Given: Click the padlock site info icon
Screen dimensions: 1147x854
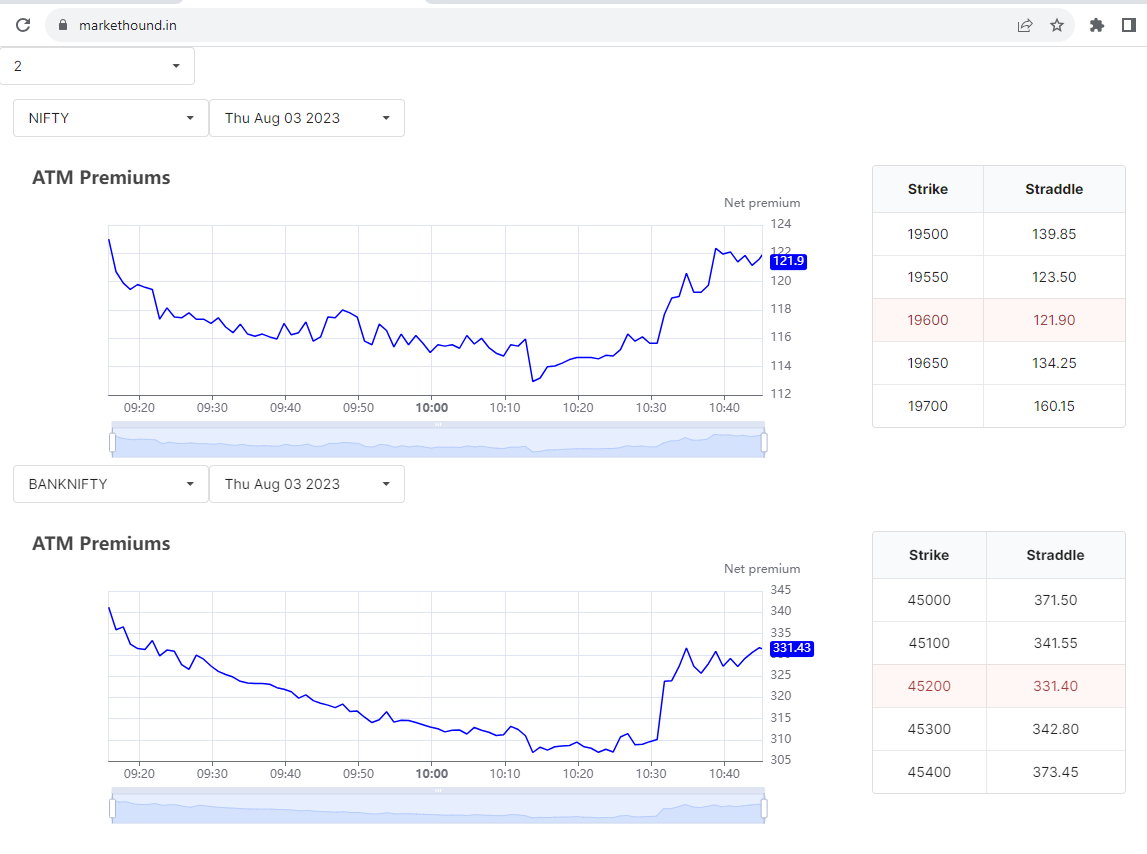Looking at the screenshot, I should pyautogui.click(x=62, y=25).
